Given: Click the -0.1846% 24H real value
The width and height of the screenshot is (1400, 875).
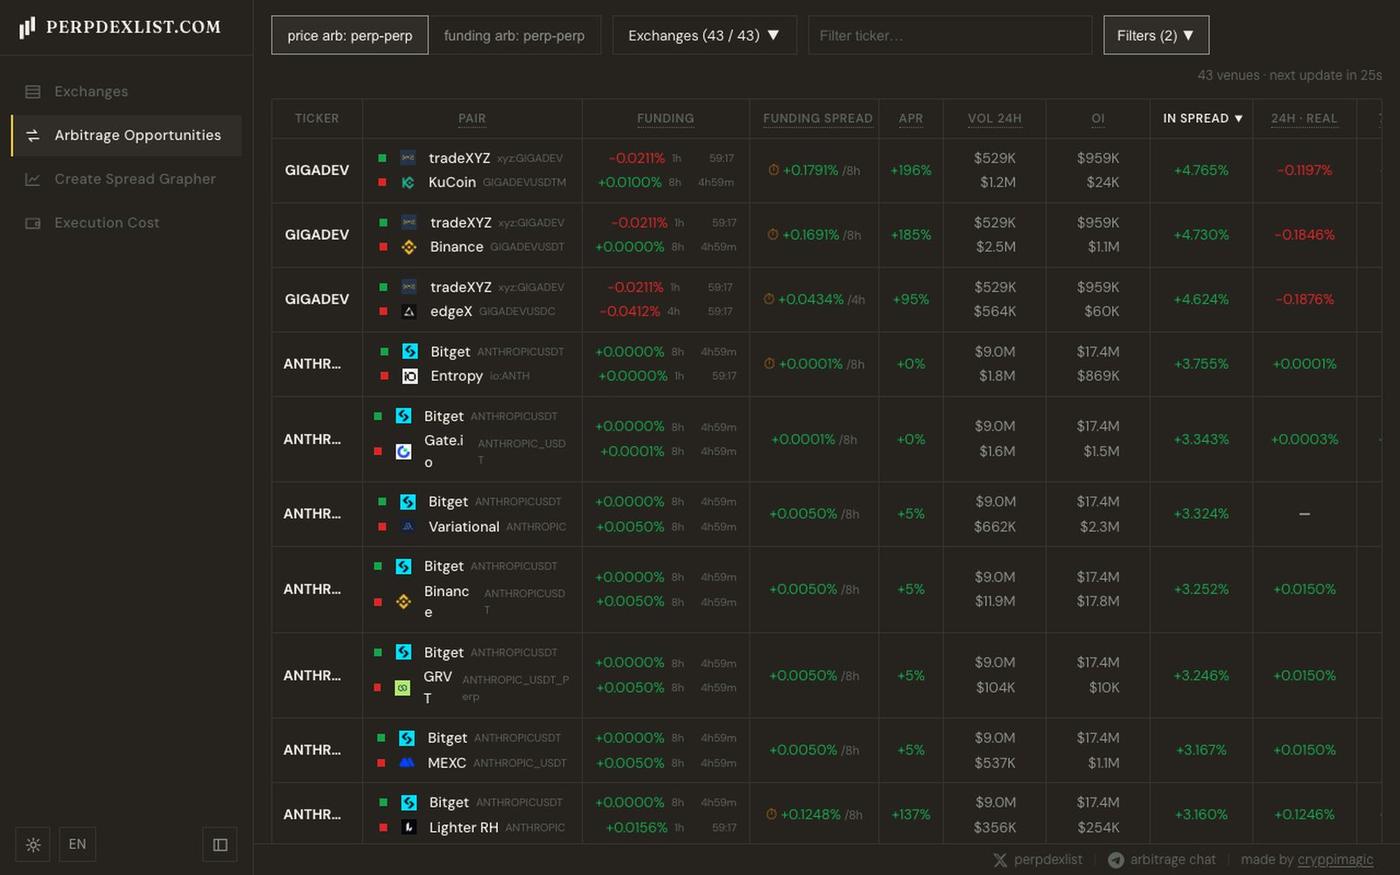Looking at the screenshot, I should tap(1305, 235).
